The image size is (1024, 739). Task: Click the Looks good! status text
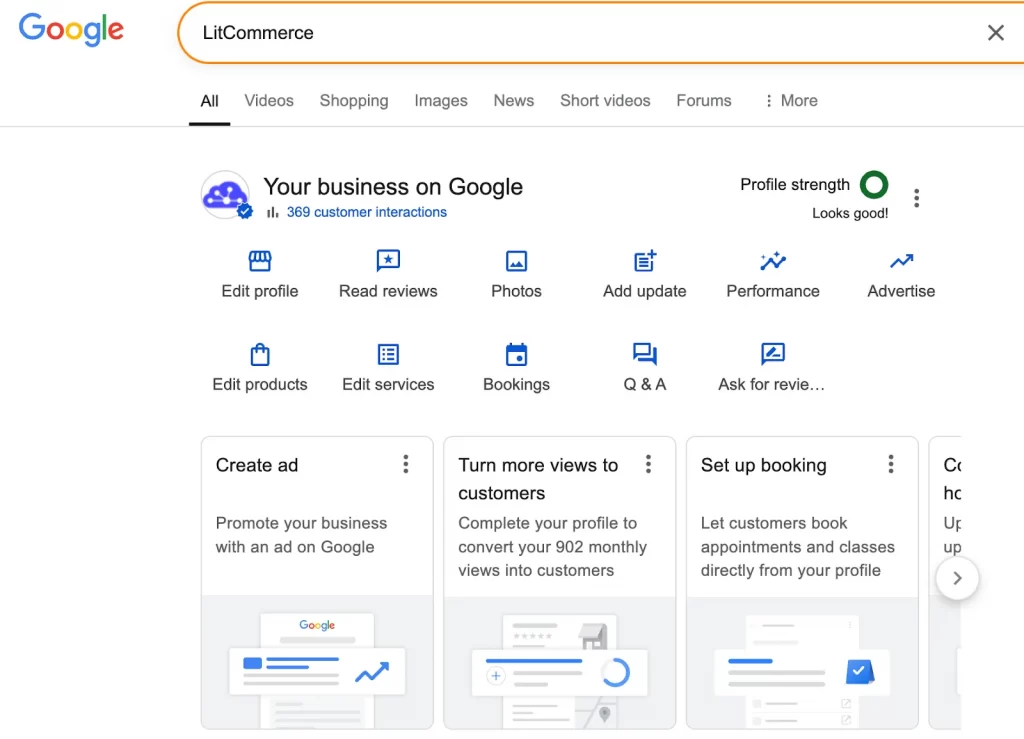click(x=850, y=213)
